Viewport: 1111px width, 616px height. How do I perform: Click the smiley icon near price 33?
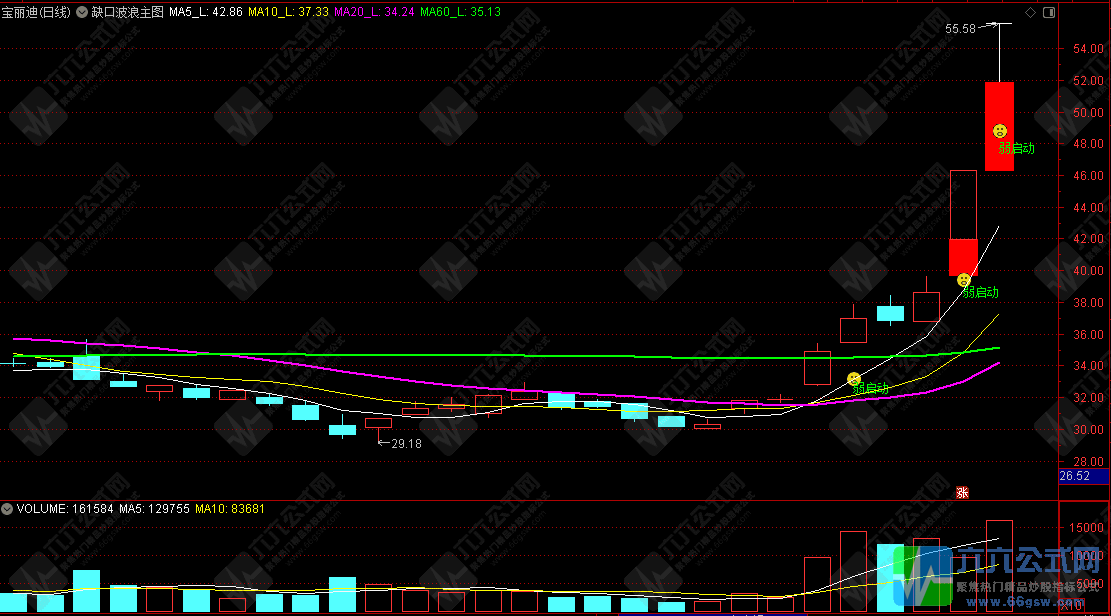point(854,378)
